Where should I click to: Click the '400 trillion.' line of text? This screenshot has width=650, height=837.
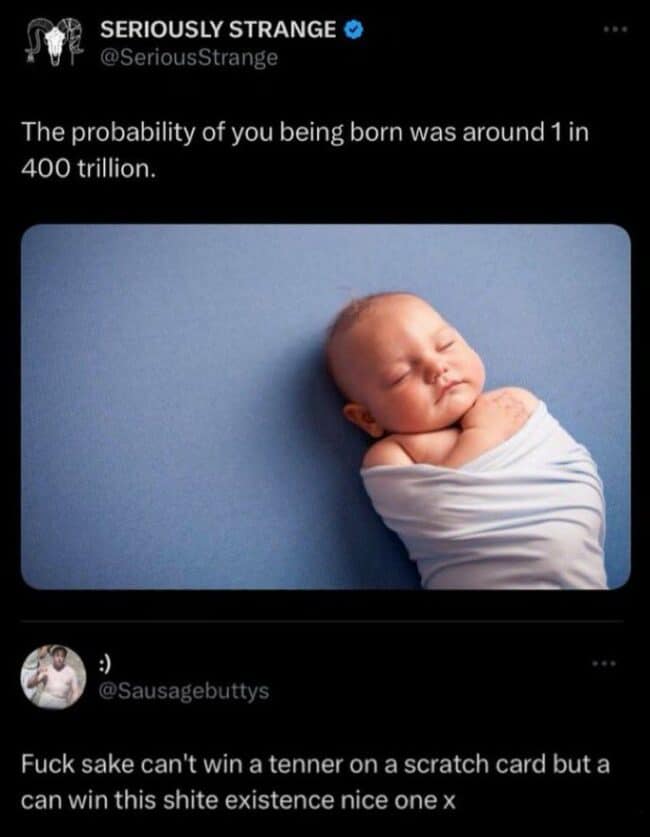(89, 169)
